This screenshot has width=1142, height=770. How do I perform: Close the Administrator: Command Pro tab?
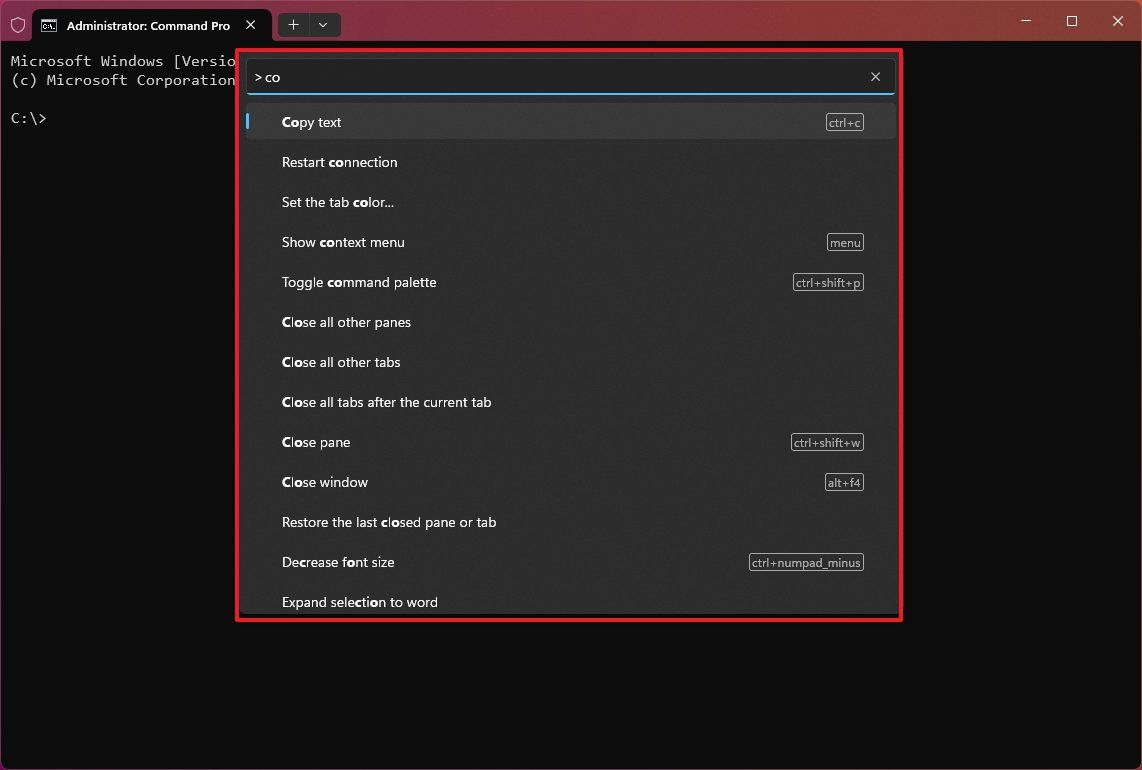point(250,25)
